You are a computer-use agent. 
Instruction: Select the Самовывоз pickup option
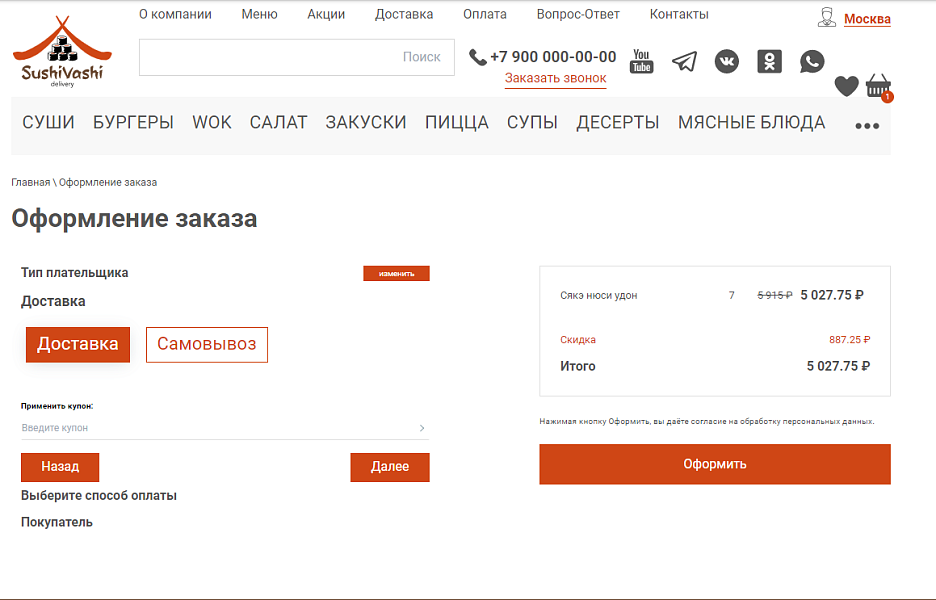[206, 344]
